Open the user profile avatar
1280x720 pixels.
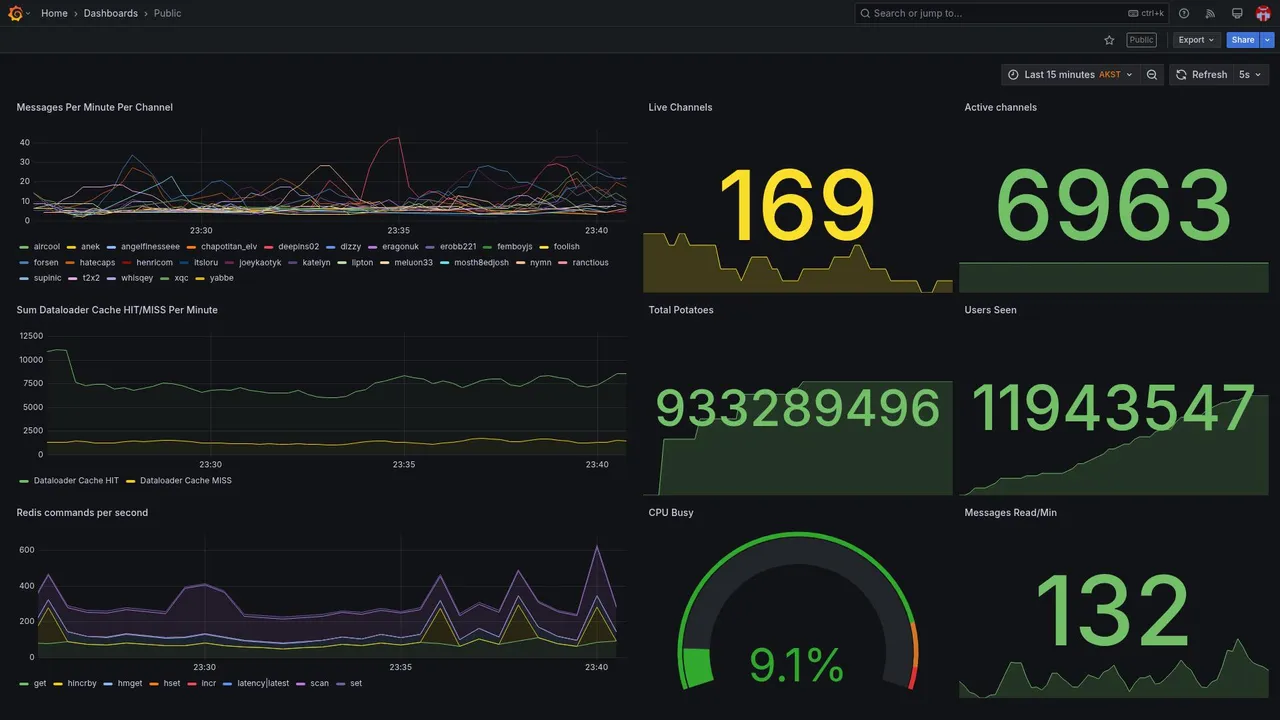(x=1263, y=13)
